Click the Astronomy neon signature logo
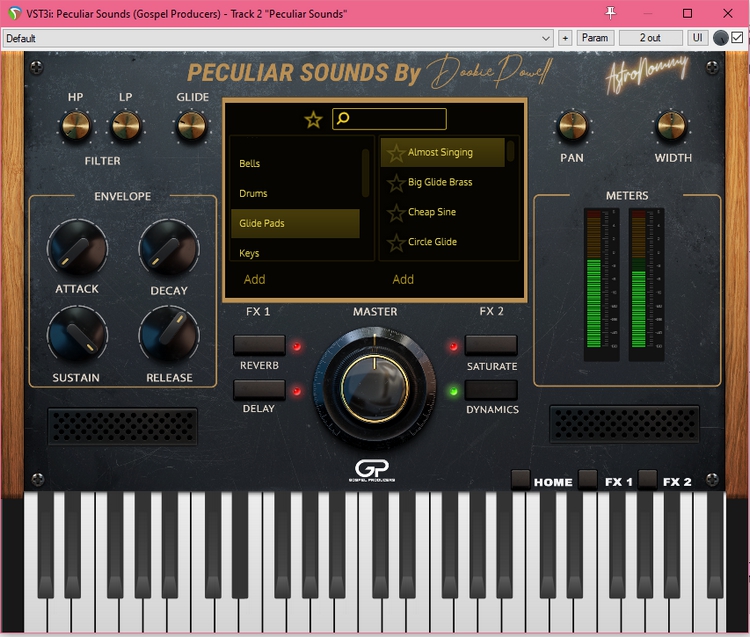This screenshot has width=750, height=637. (x=647, y=73)
